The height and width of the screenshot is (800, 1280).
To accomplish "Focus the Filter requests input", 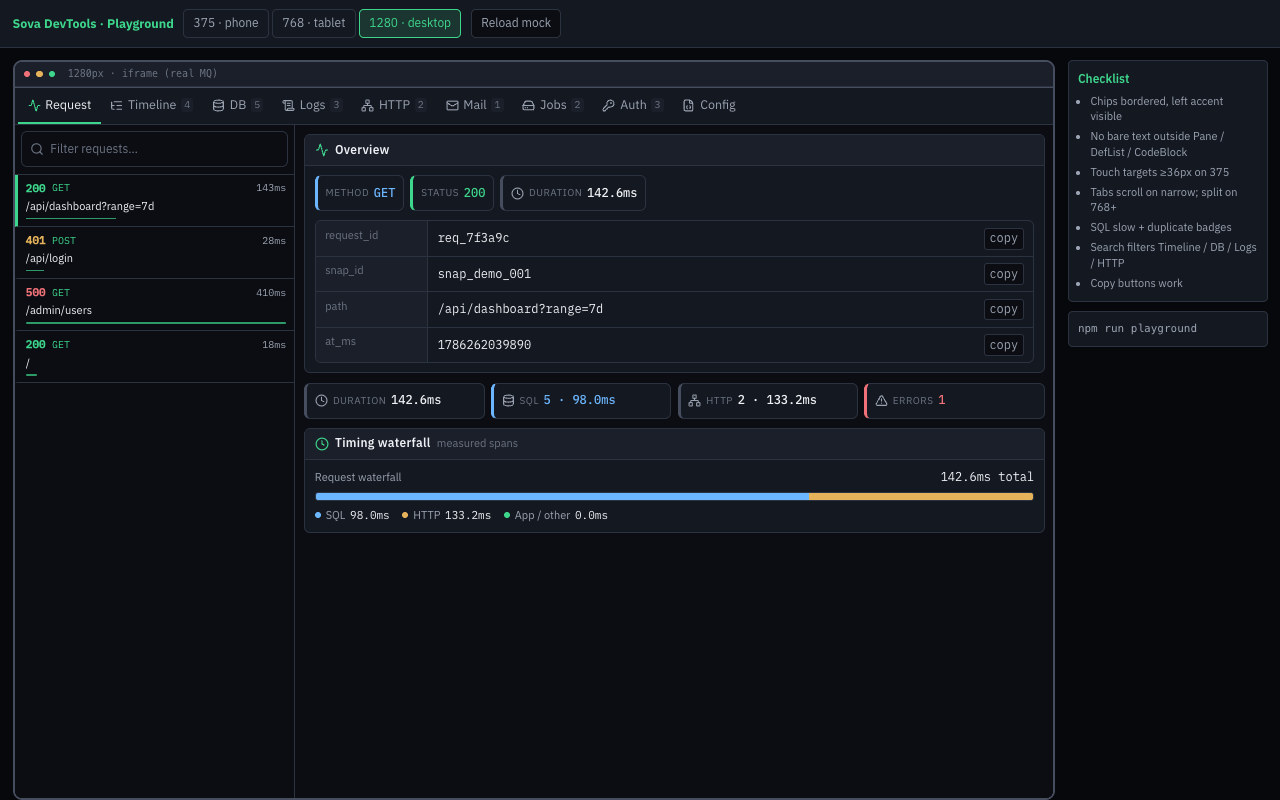I will click(154, 149).
